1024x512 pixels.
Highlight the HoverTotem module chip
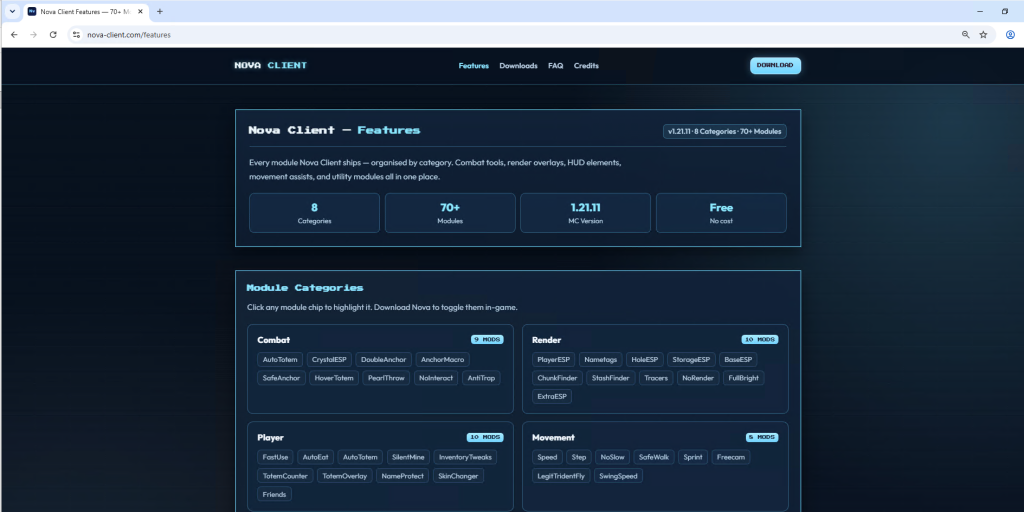point(334,378)
